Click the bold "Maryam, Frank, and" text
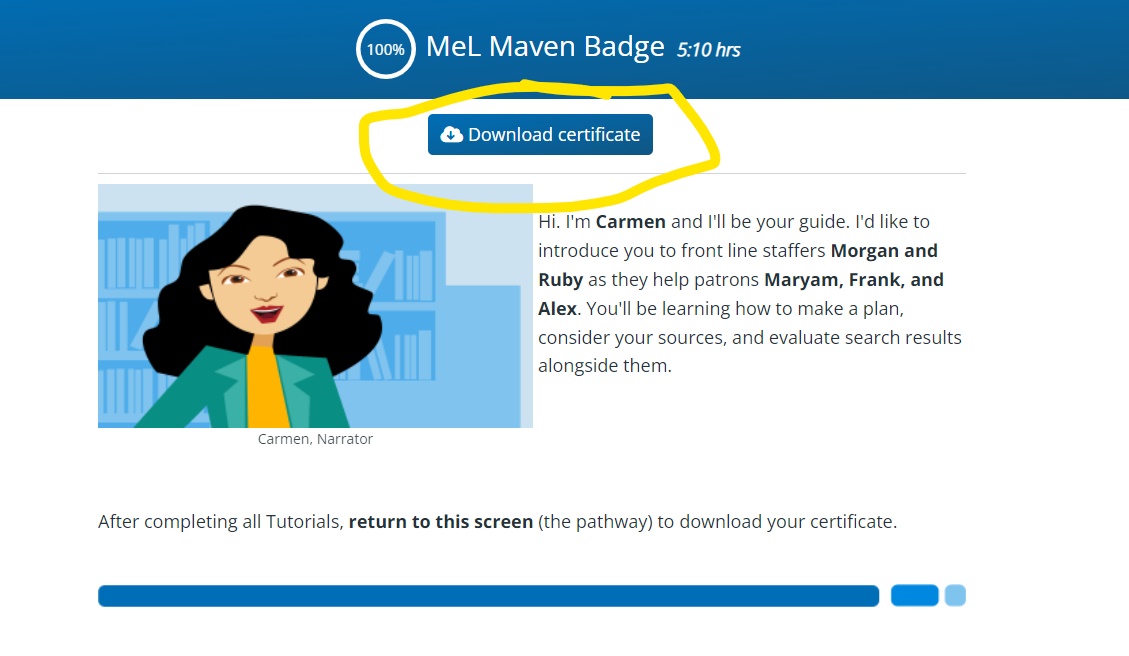The width and height of the screenshot is (1129, 656). (853, 279)
